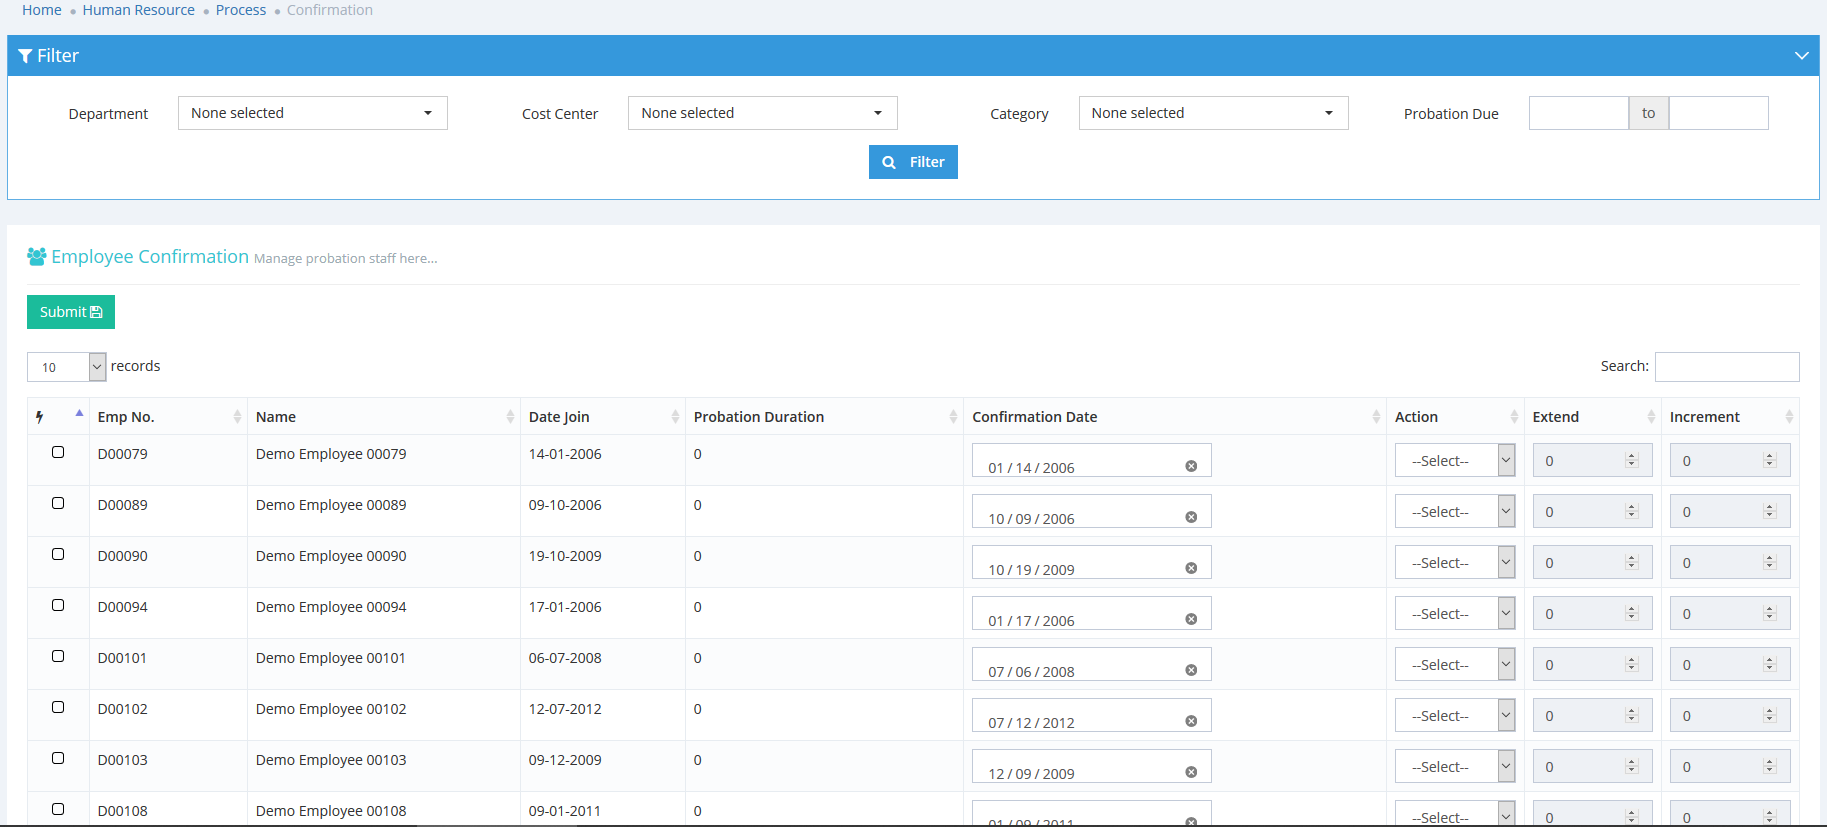Tick the checkbox for employee D00079
Viewport: 1827px width, 827px height.
click(58, 452)
